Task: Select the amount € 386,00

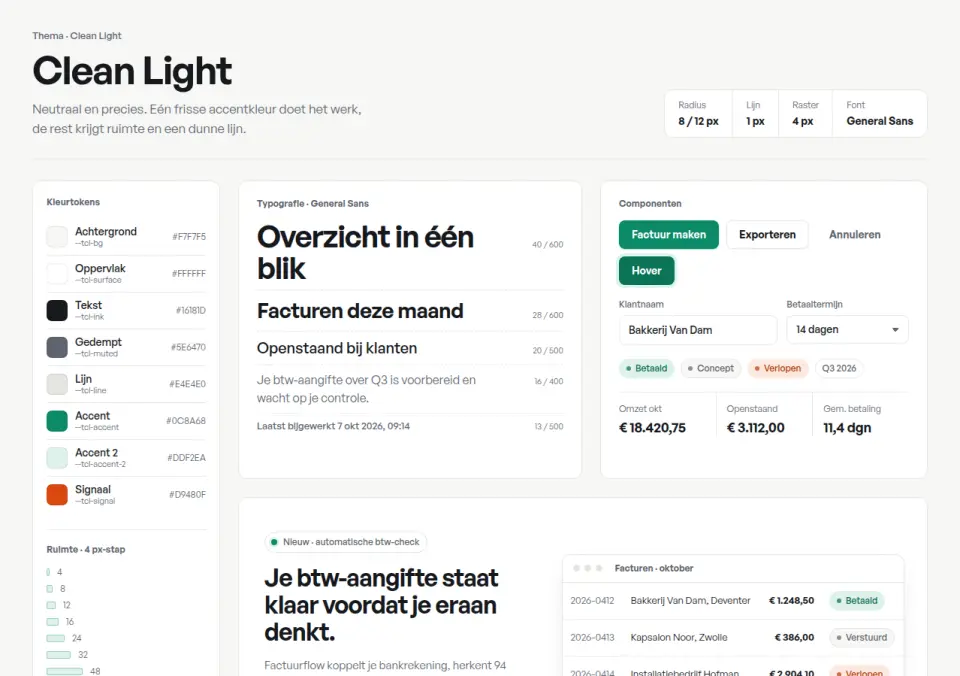Action: point(794,637)
